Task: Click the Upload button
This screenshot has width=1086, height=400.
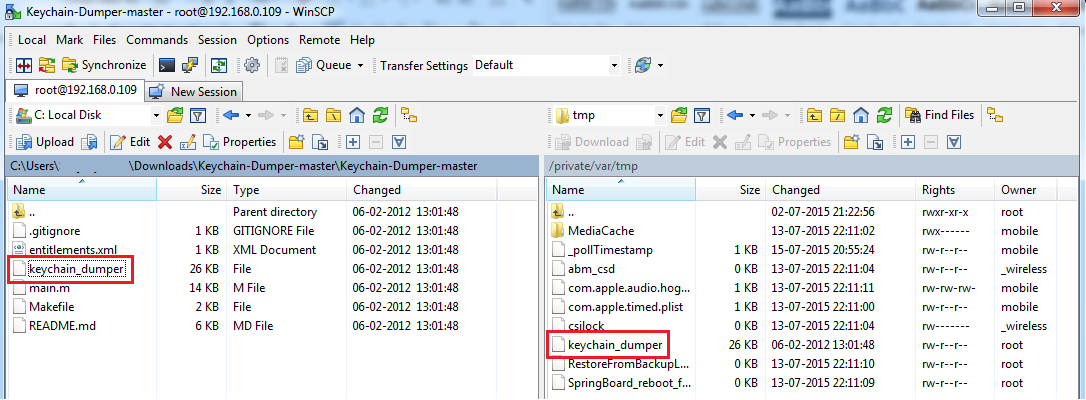Action: click(44, 142)
